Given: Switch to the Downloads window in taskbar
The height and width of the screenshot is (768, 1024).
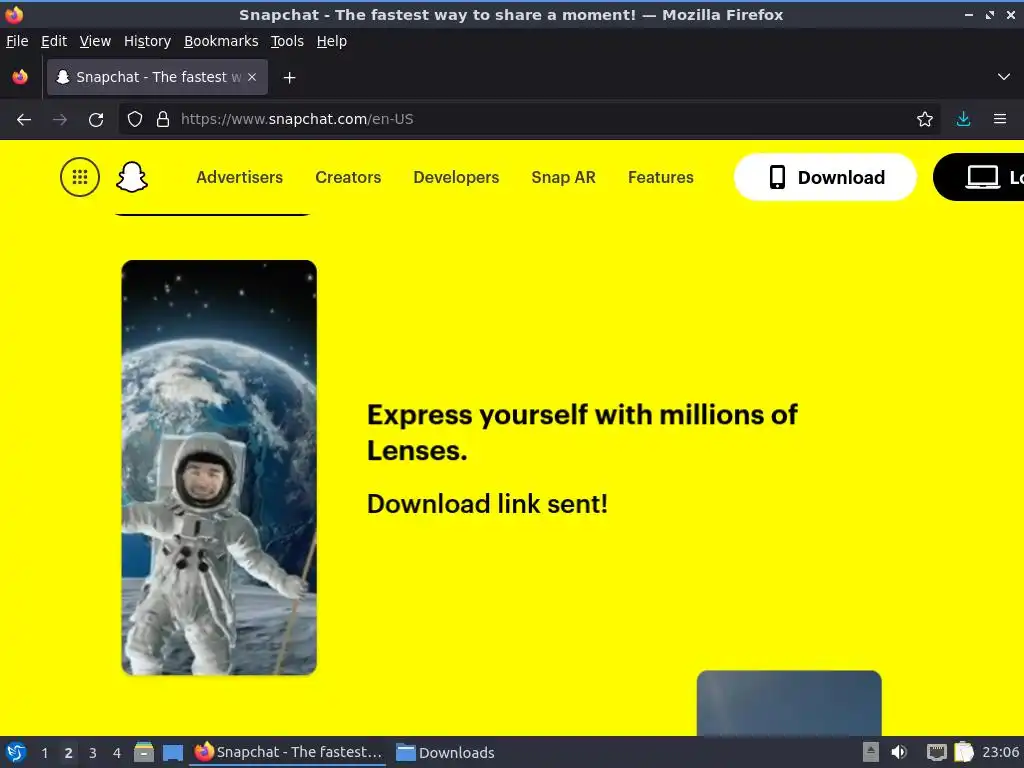Looking at the screenshot, I should [x=446, y=752].
